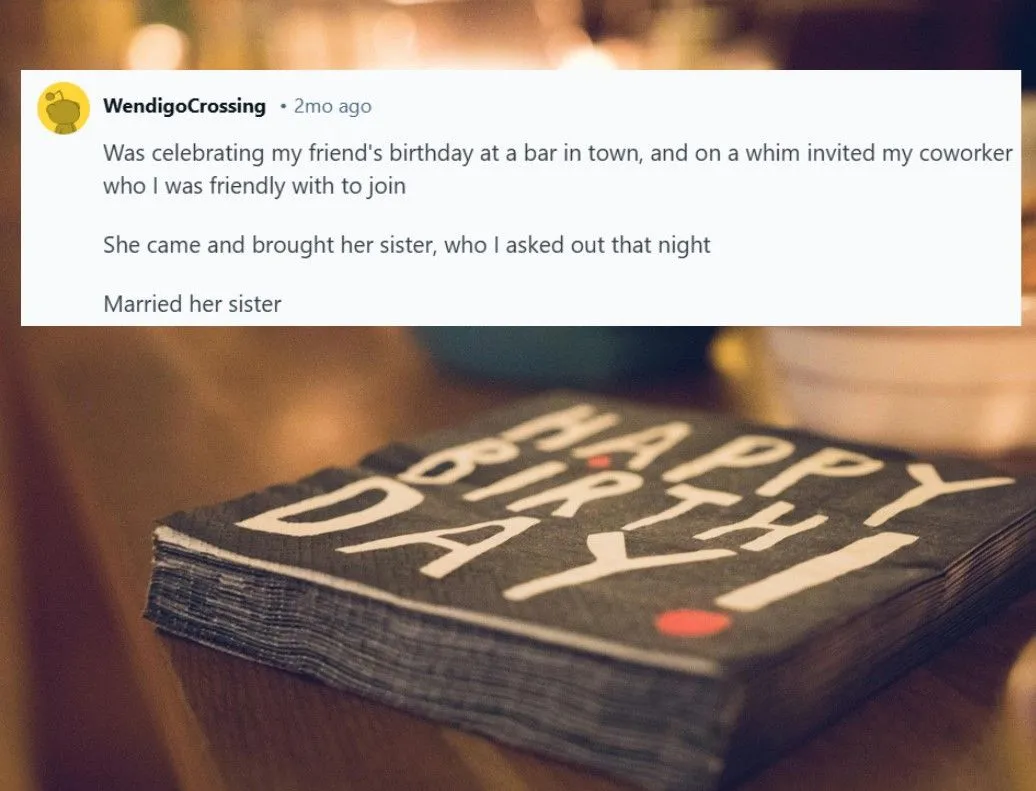Image resolution: width=1036 pixels, height=791 pixels.
Task: Click the dot separator before the timestamp
Action: tap(284, 106)
